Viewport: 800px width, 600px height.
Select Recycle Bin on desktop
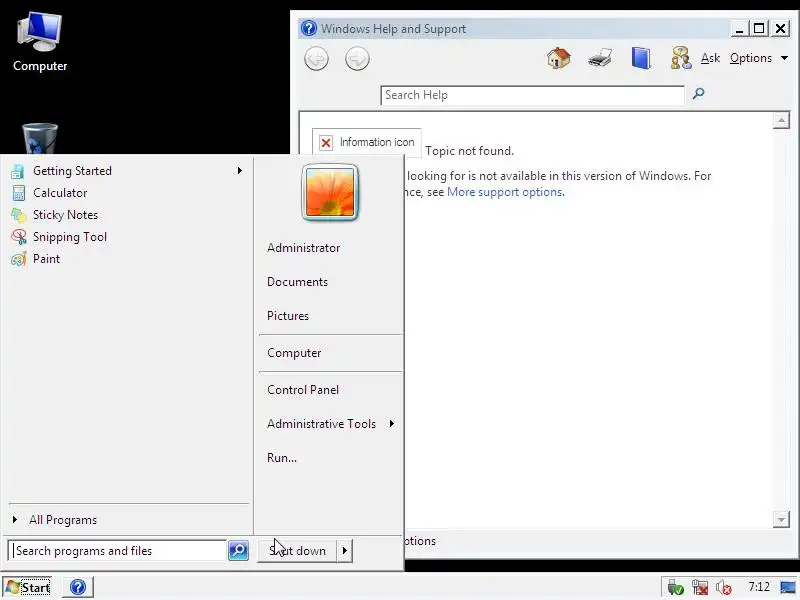[x=40, y=138]
